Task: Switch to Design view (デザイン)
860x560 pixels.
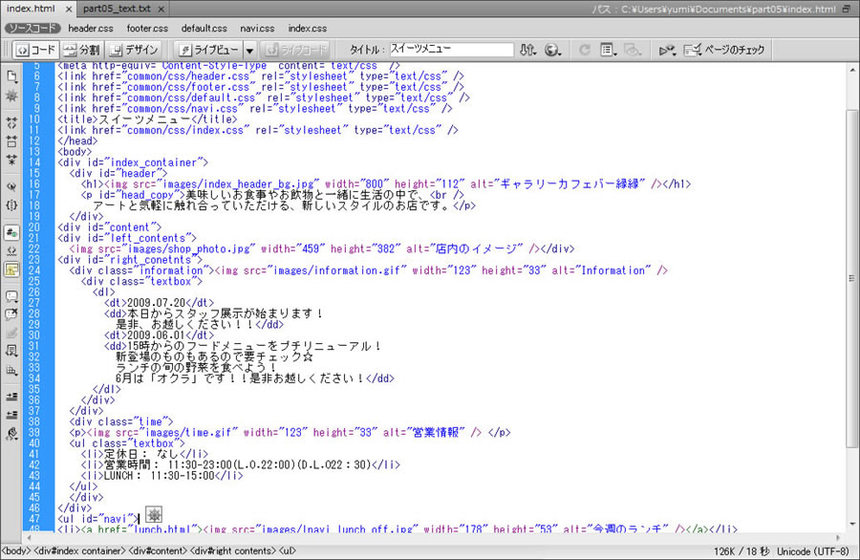Action: coord(135,49)
